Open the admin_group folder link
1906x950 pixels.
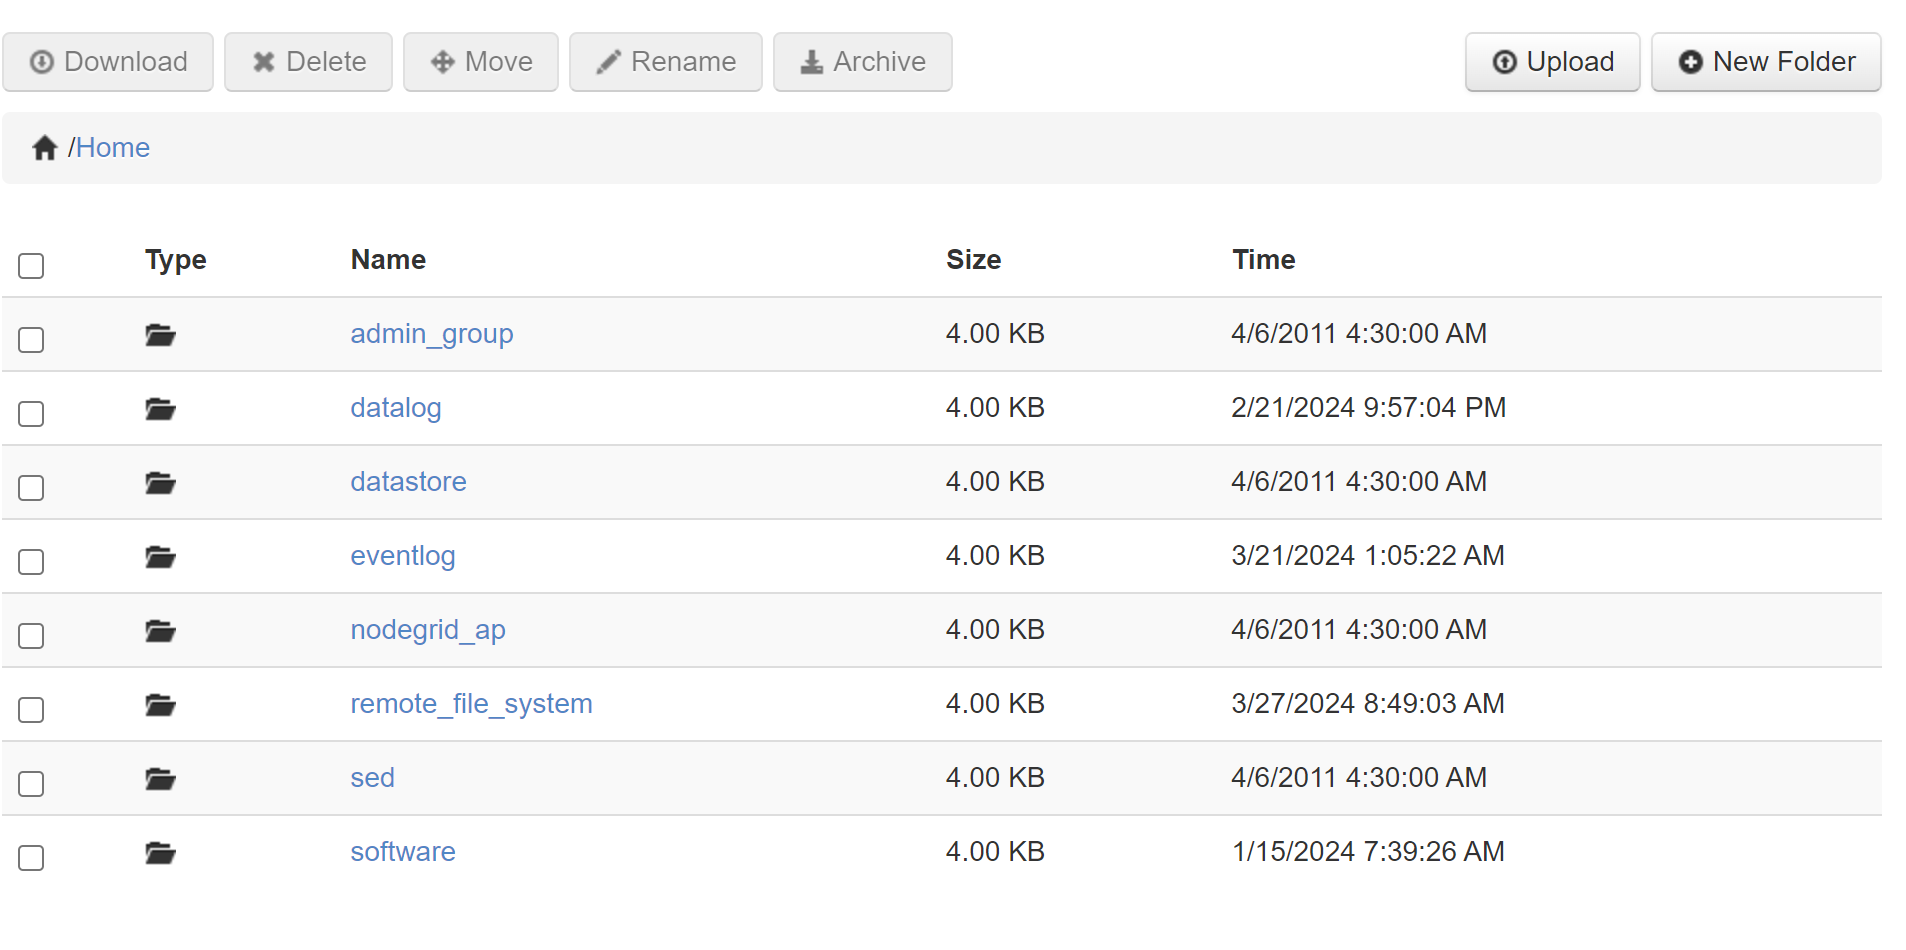click(x=432, y=334)
